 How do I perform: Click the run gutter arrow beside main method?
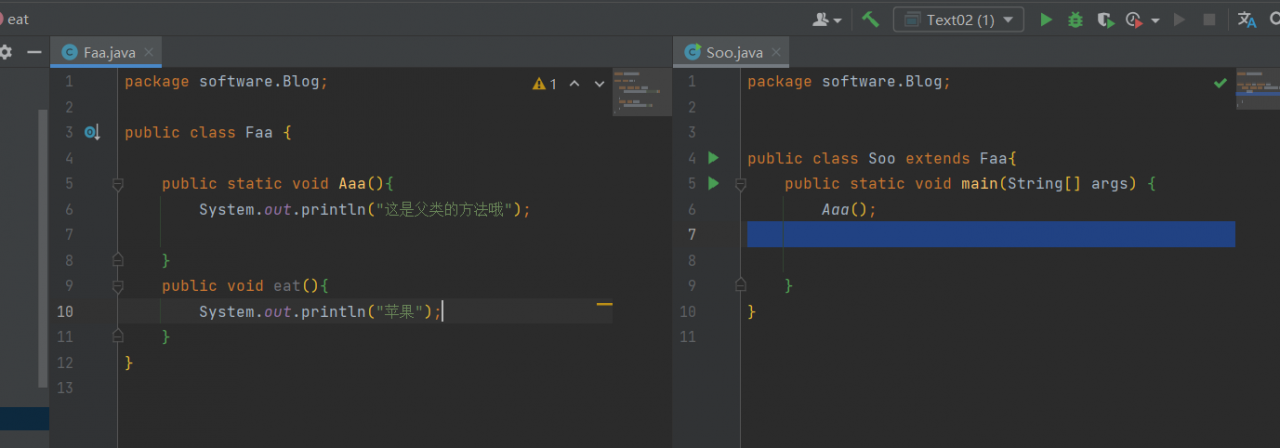point(713,184)
